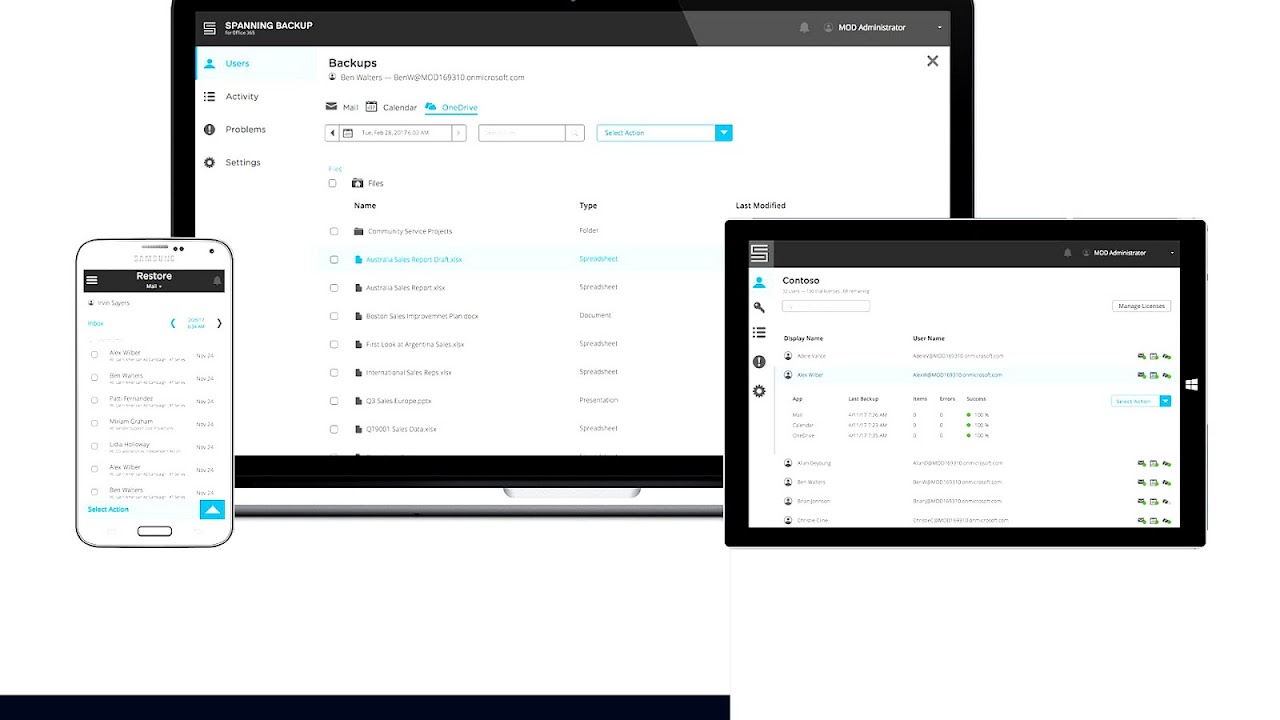Check Q3 Sales Europe.pptx checkbox

pyautogui.click(x=334, y=401)
